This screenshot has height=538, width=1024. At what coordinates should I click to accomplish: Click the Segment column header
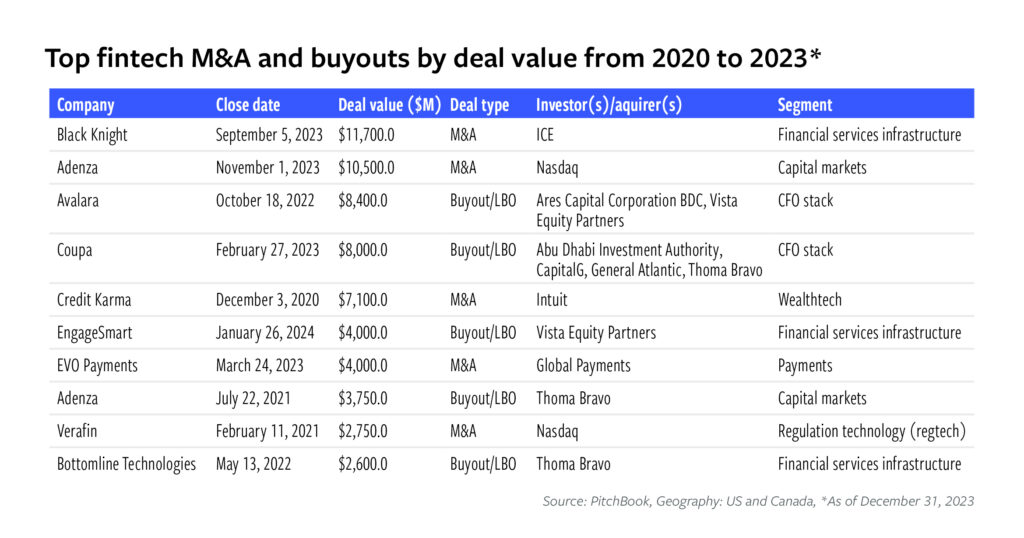click(805, 105)
